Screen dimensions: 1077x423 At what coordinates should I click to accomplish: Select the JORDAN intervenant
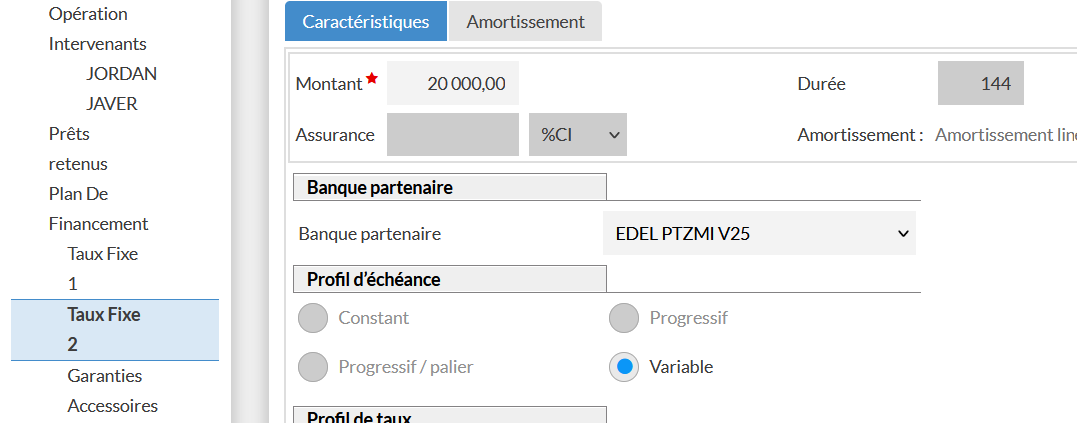point(121,74)
